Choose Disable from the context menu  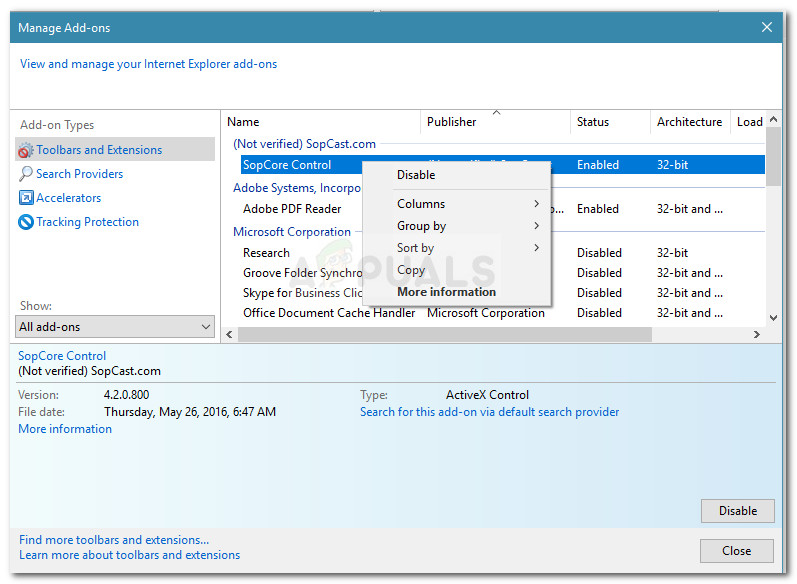click(416, 175)
